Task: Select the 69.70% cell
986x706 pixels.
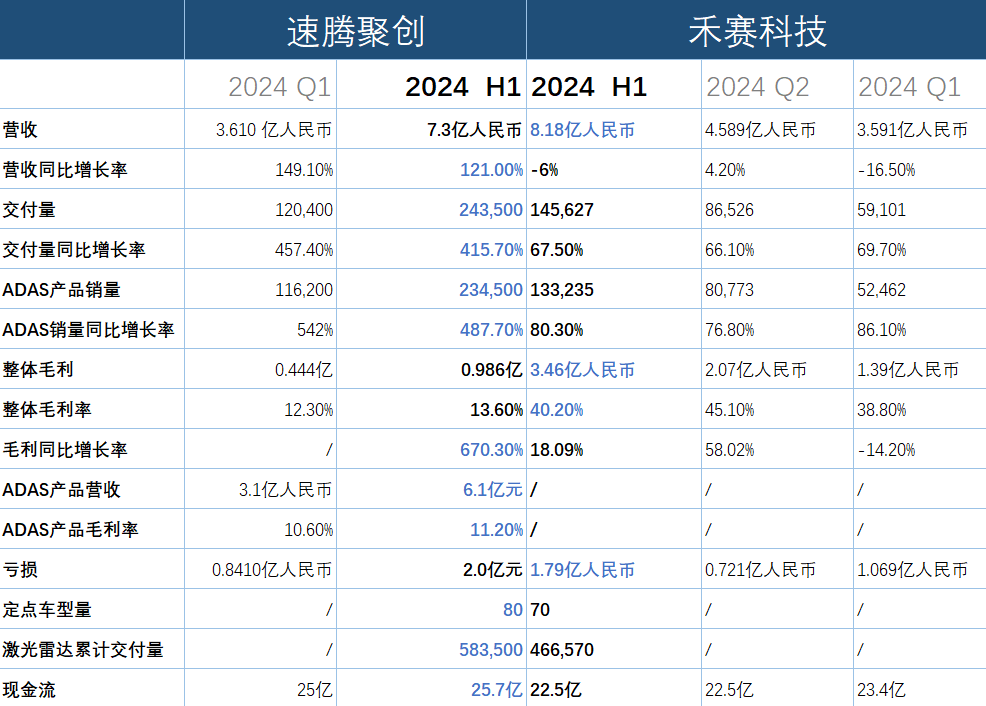Action: point(920,250)
